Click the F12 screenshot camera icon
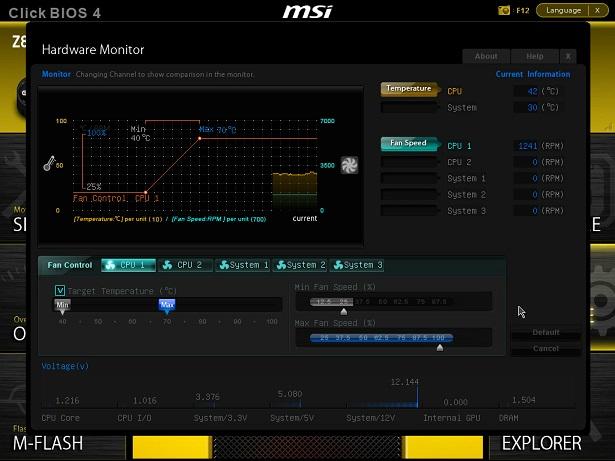Viewport: 615px width, 461px height. click(504, 11)
